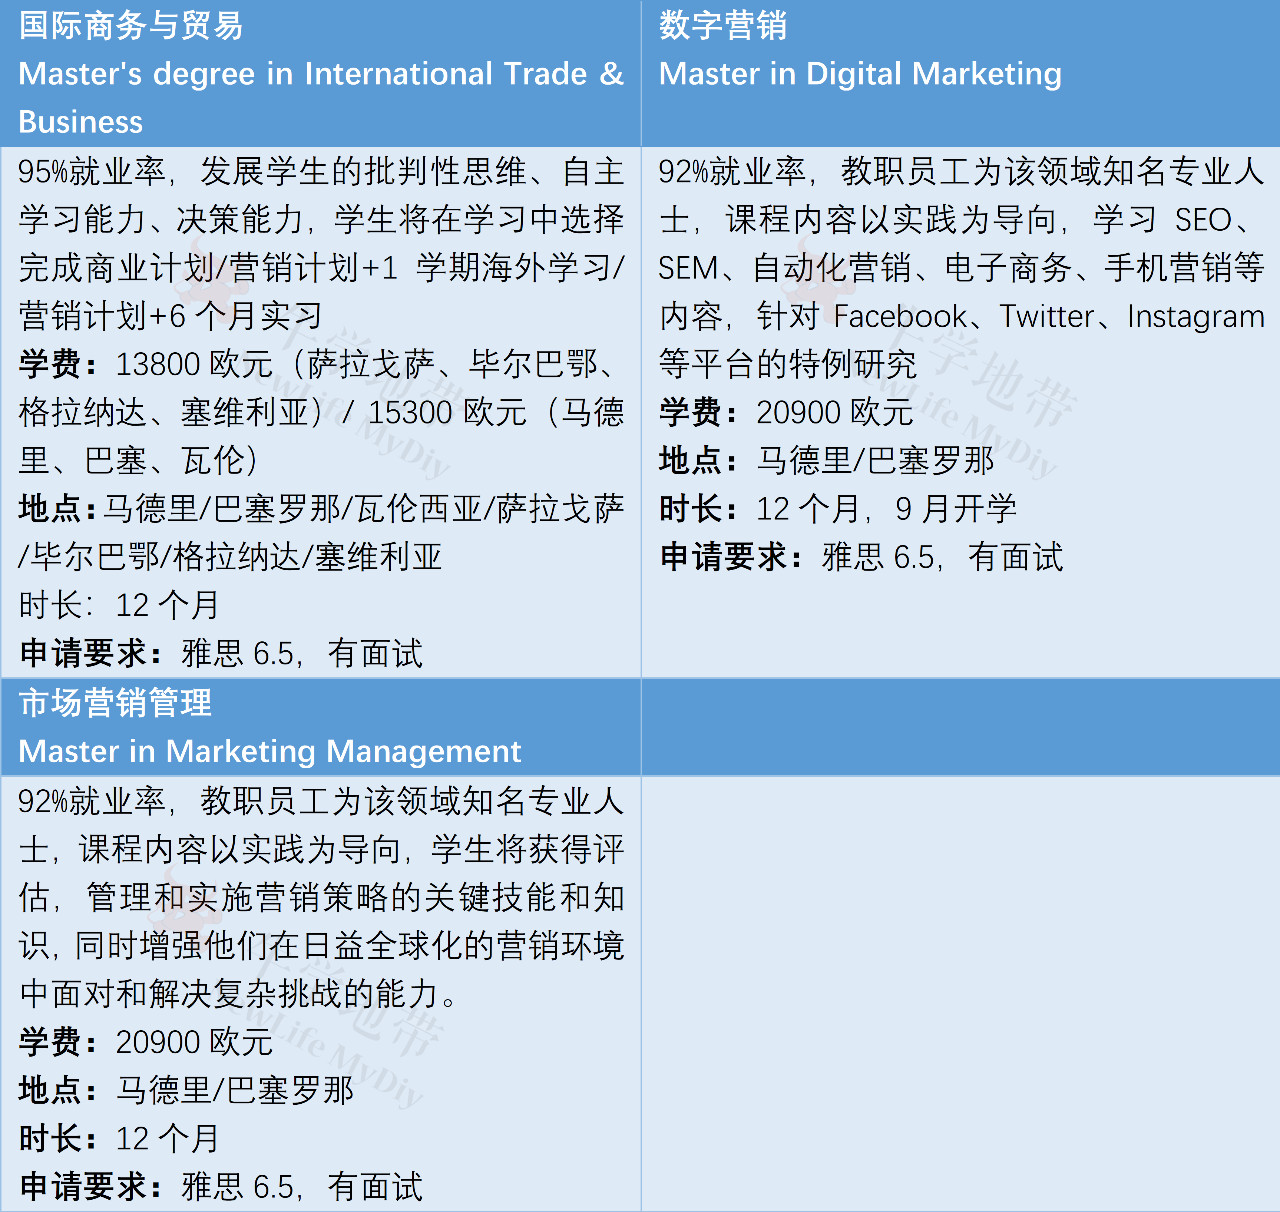
Task: Click the 国际商务与贸易 header title
Action: coord(131,25)
